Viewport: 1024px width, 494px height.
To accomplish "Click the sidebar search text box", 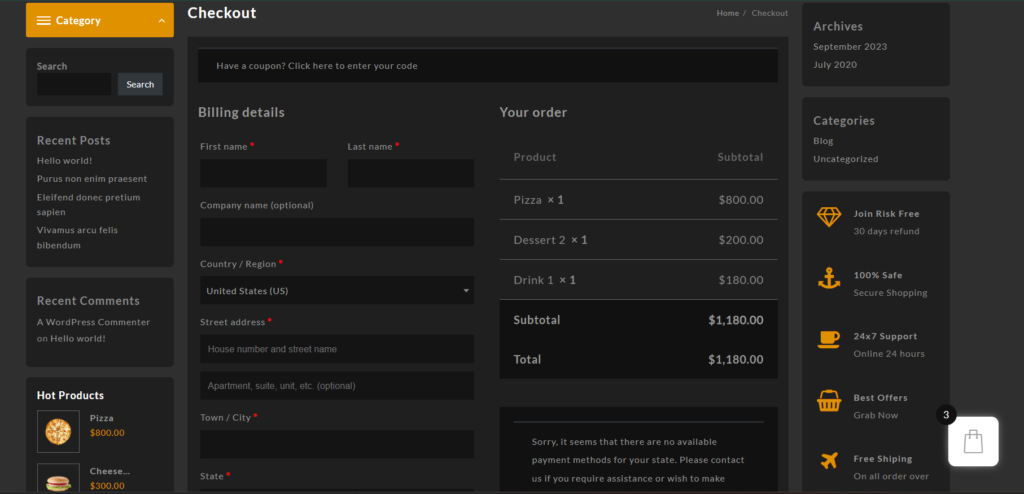I will click(74, 85).
